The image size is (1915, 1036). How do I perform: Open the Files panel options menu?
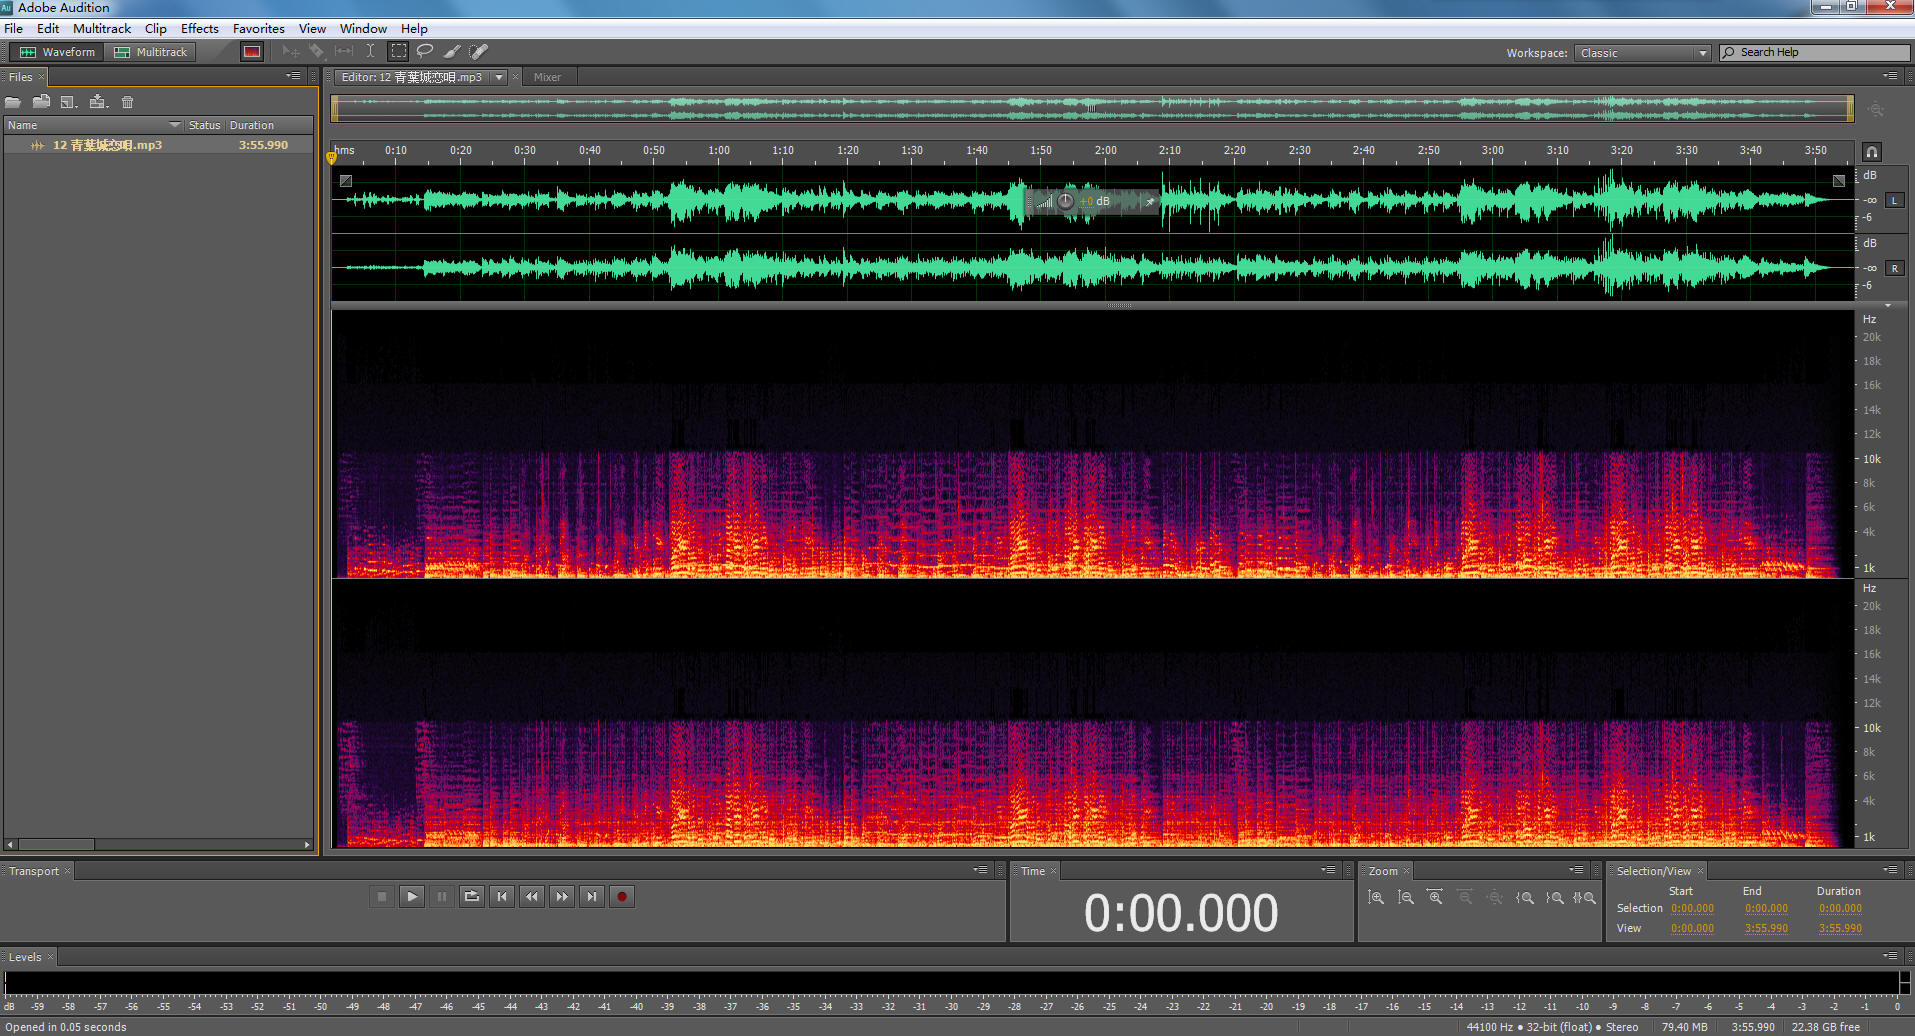coord(293,76)
